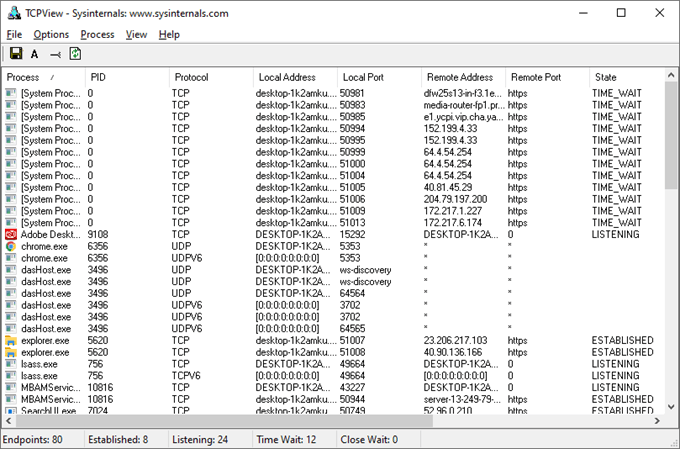The width and height of the screenshot is (680, 449).
Task: Click vertical scrollbar up arrow
Action: pyautogui.click(x=671, y=75)
